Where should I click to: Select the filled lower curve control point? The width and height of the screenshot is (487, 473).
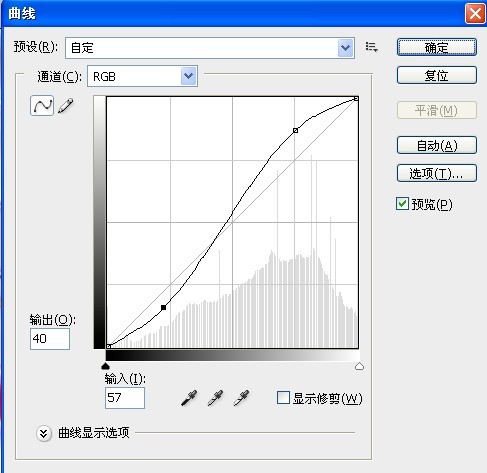click(163, 308)
